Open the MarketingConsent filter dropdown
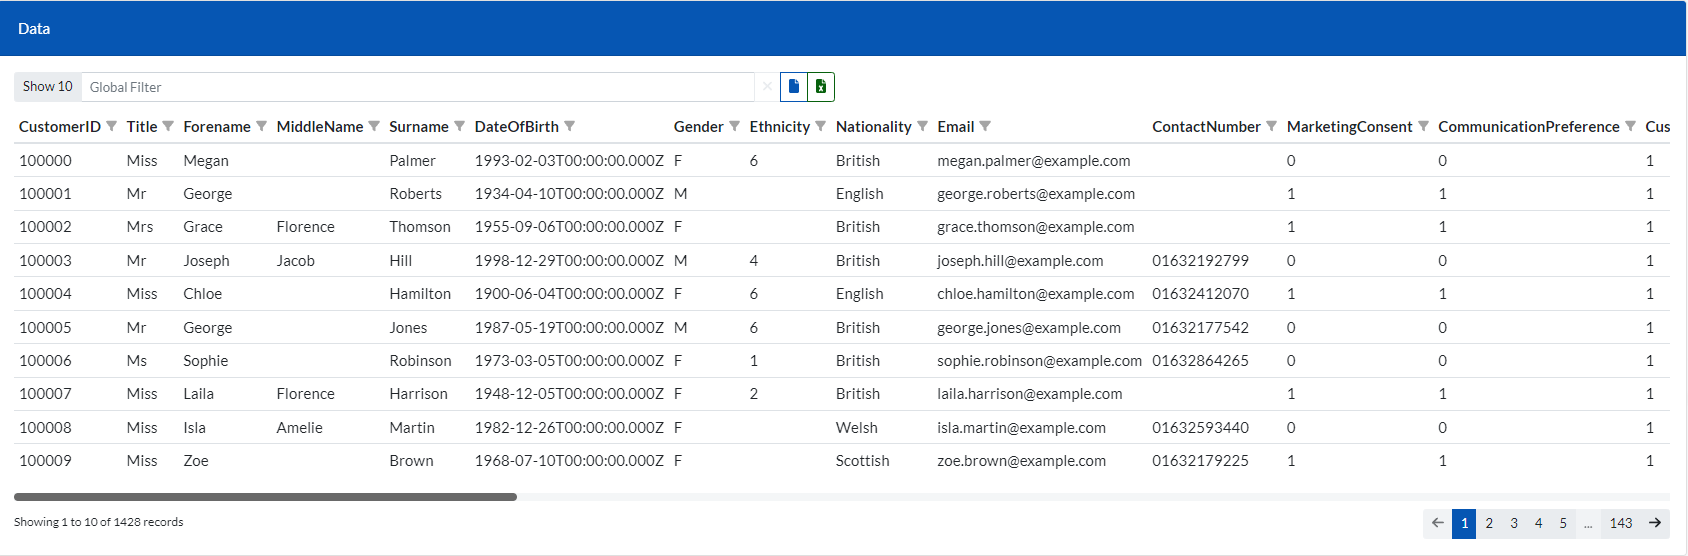1688x556 pixels. (1424, 126)
